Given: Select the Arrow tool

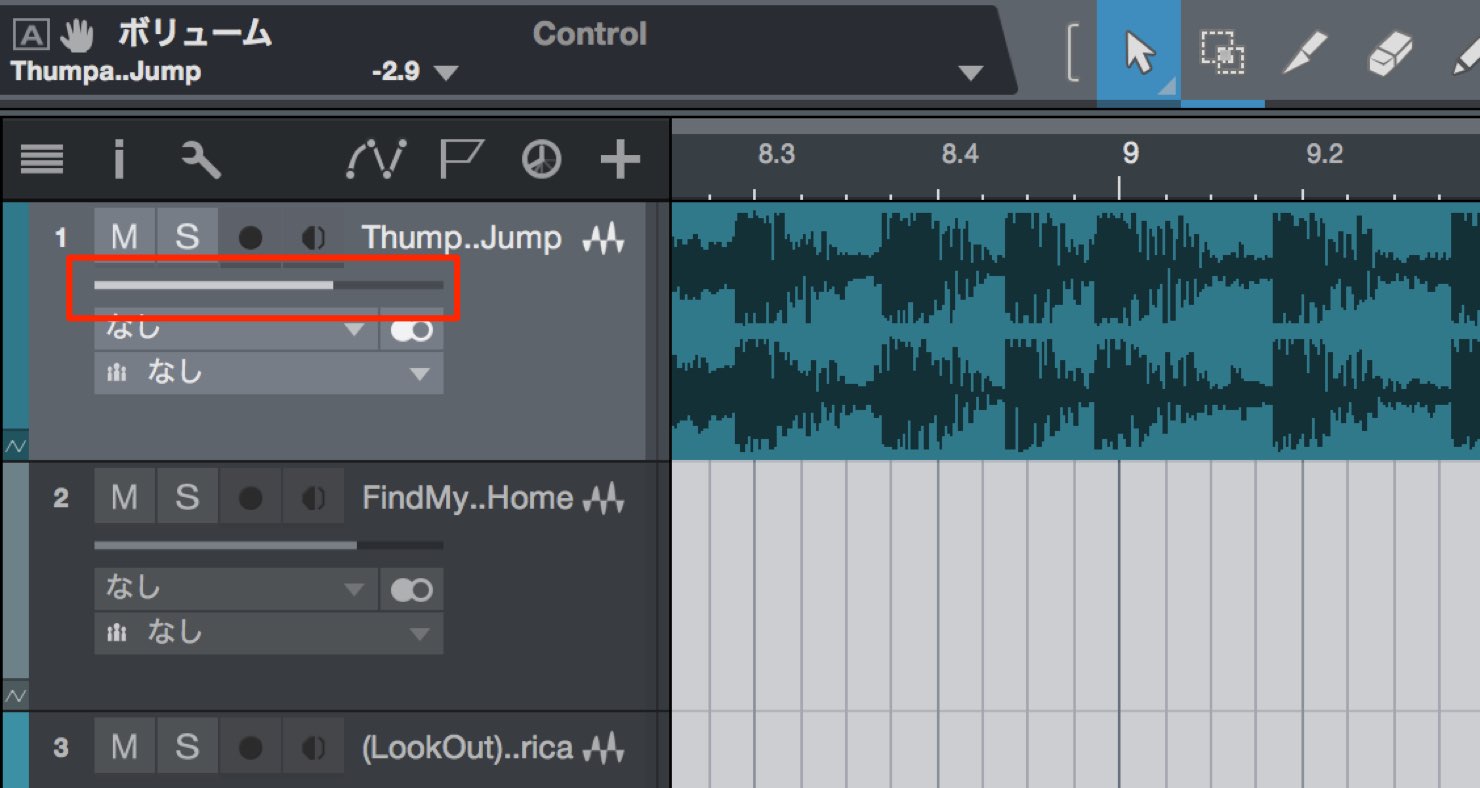Looking at the screenshot, I should point(1139,51).
